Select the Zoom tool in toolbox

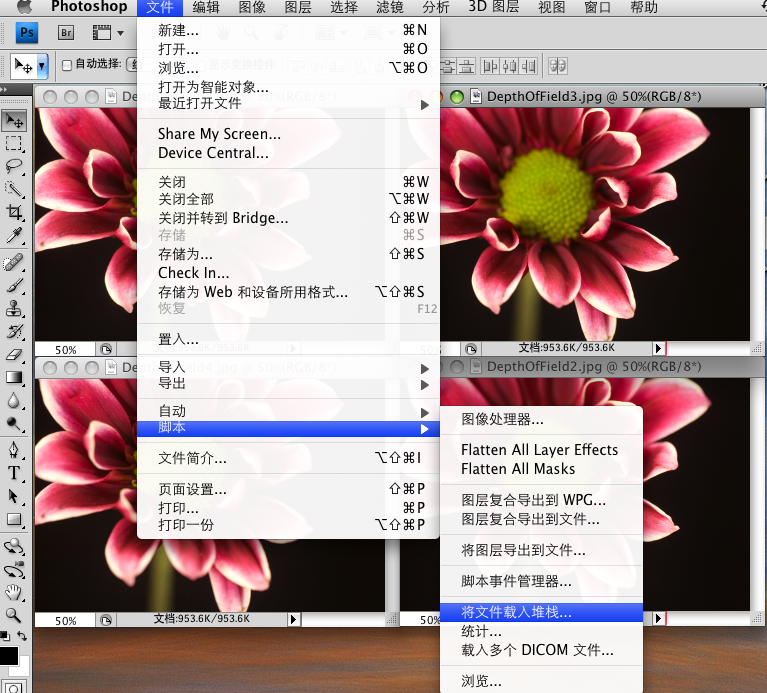(14, 615)
